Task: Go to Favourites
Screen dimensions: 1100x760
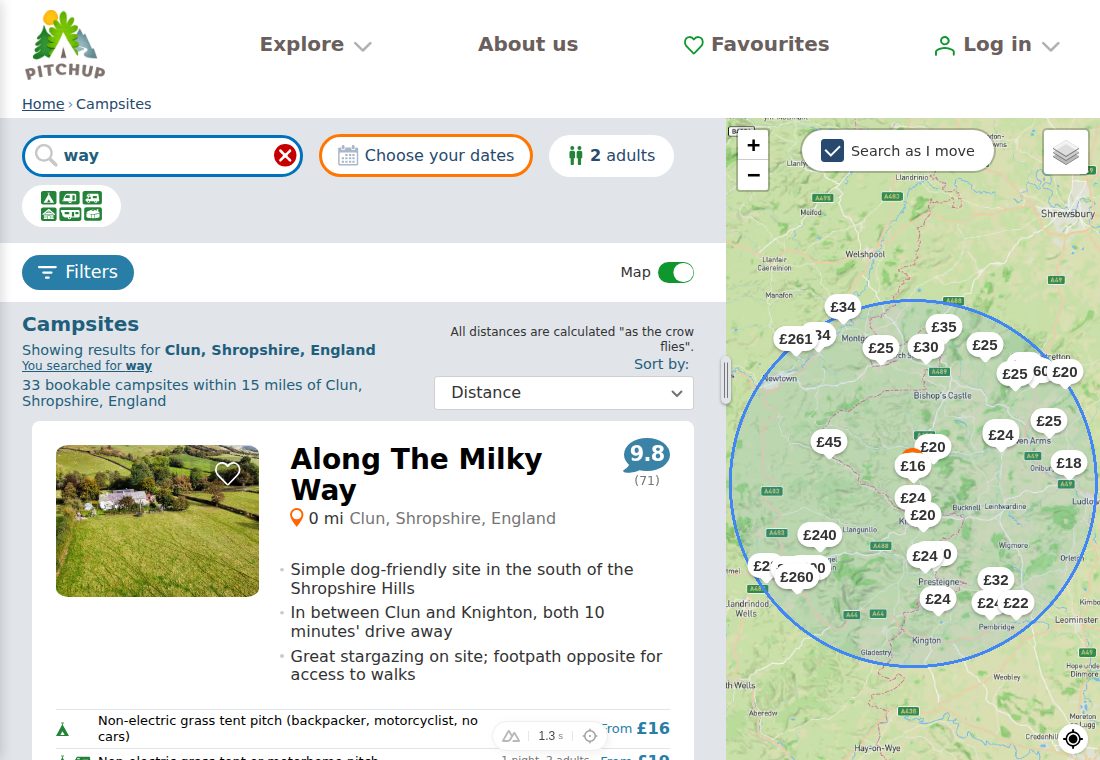Action: [756, 44]
